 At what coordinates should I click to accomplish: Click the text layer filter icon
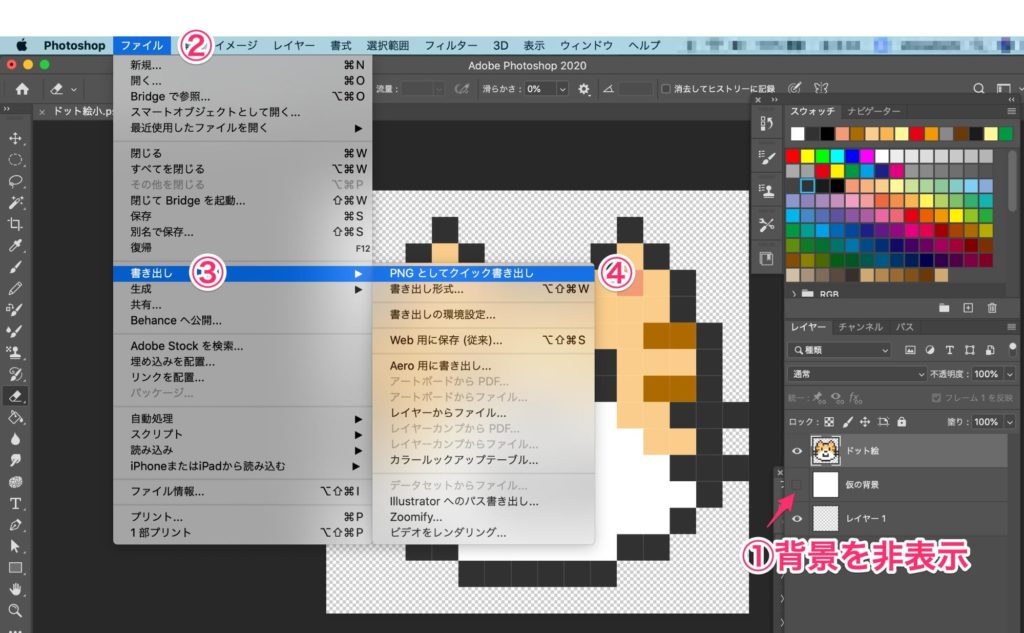point(950,350)
